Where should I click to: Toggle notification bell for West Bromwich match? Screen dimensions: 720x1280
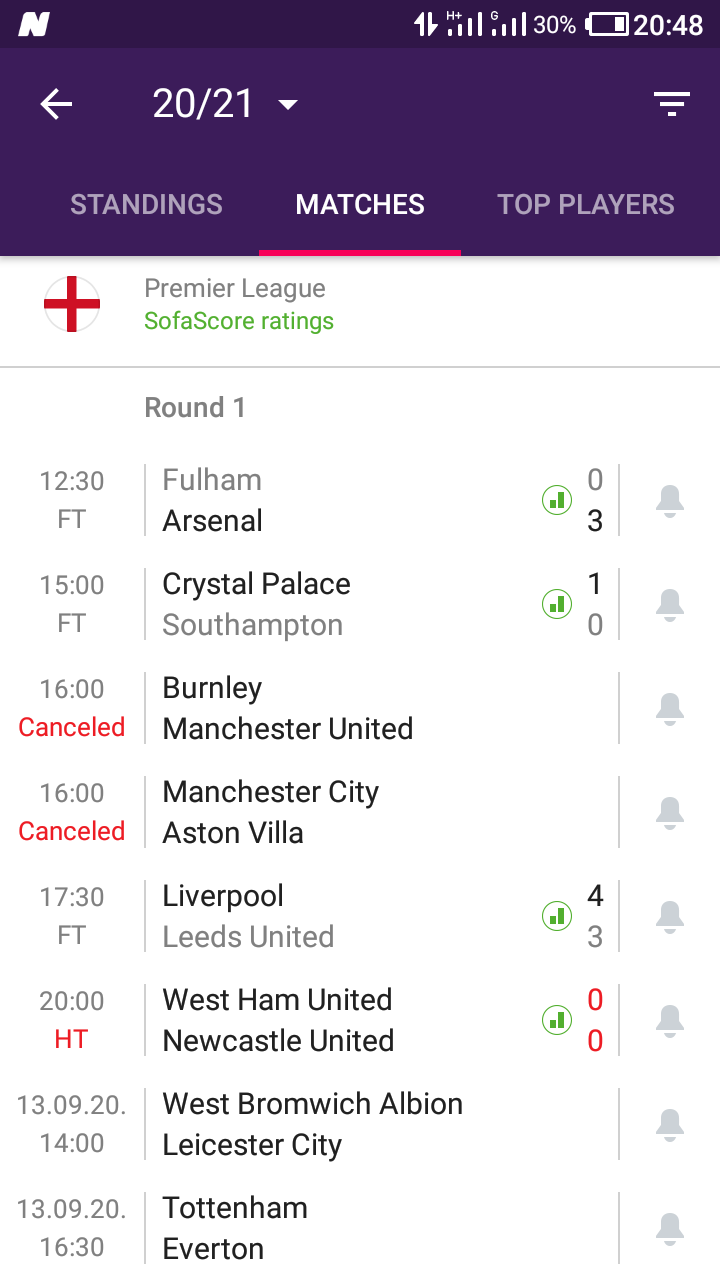669,1124
